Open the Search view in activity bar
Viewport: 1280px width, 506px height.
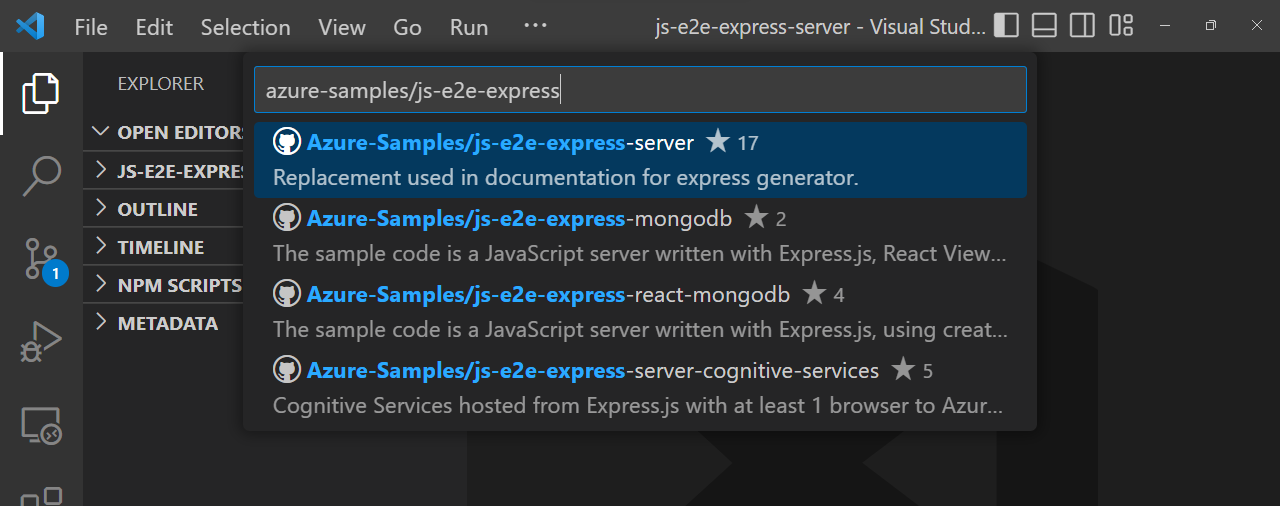41,175
